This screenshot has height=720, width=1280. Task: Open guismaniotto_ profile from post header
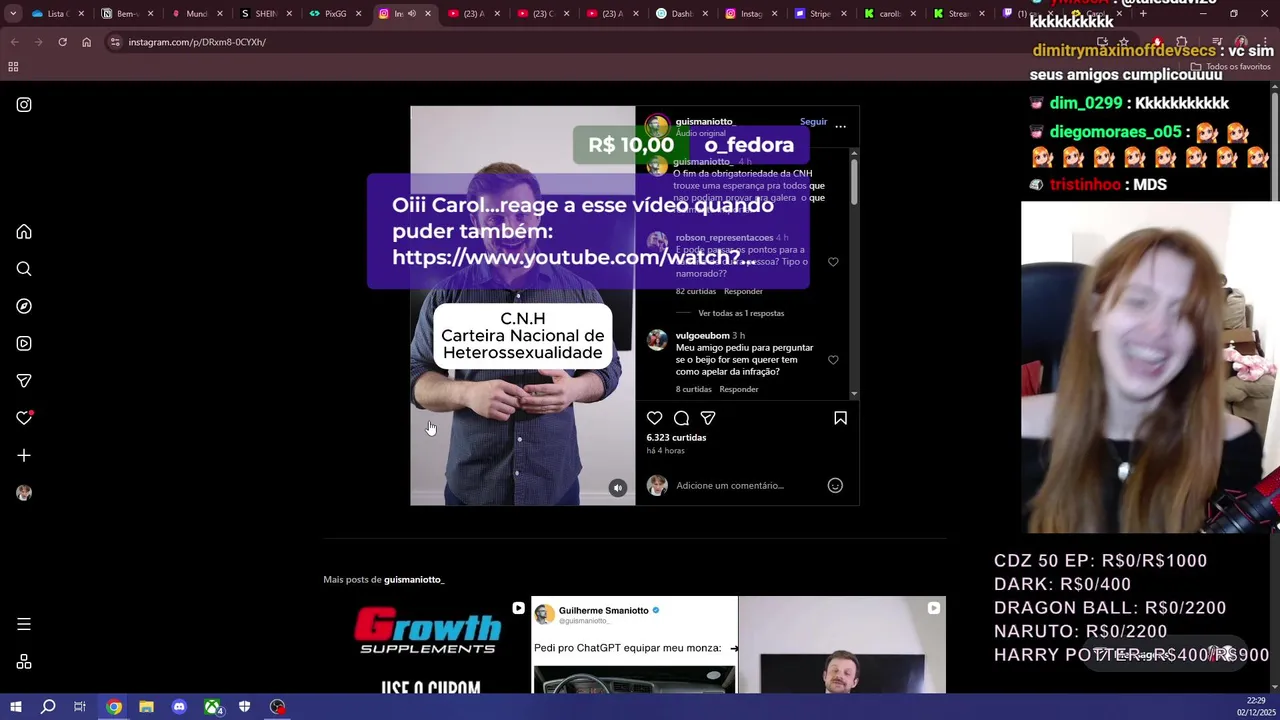point(704,122)
